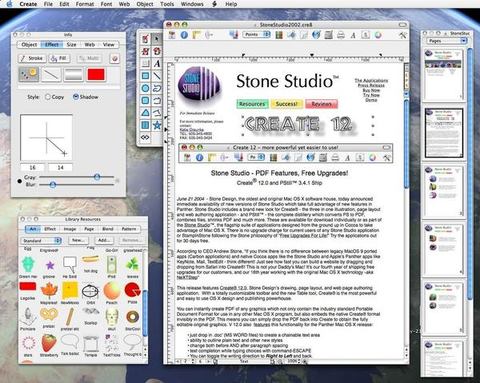Image resolution: width=480 pixels, height=383 pixels.
Task: Click the Print icon in document toolbar
Action: [341, 35]
